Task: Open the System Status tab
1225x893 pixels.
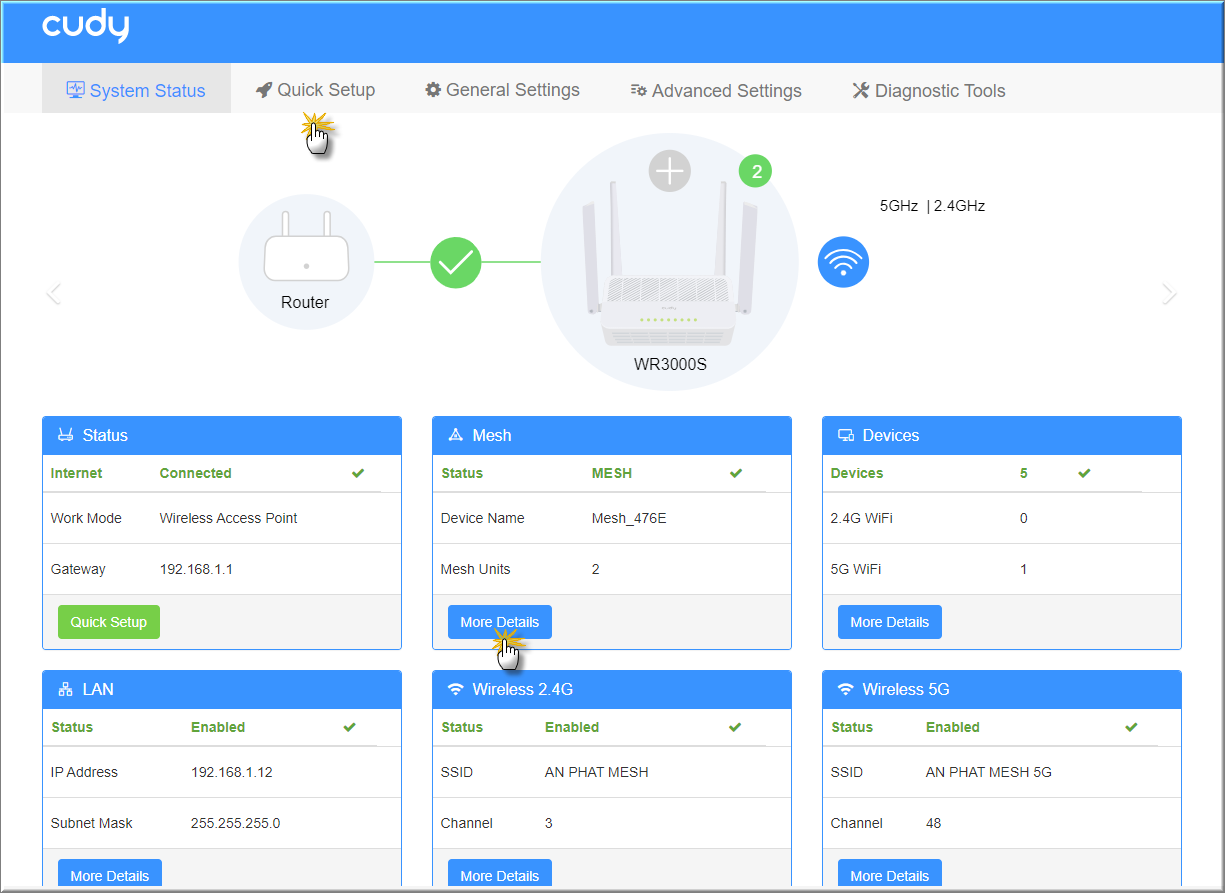Action: coord(136,90)
